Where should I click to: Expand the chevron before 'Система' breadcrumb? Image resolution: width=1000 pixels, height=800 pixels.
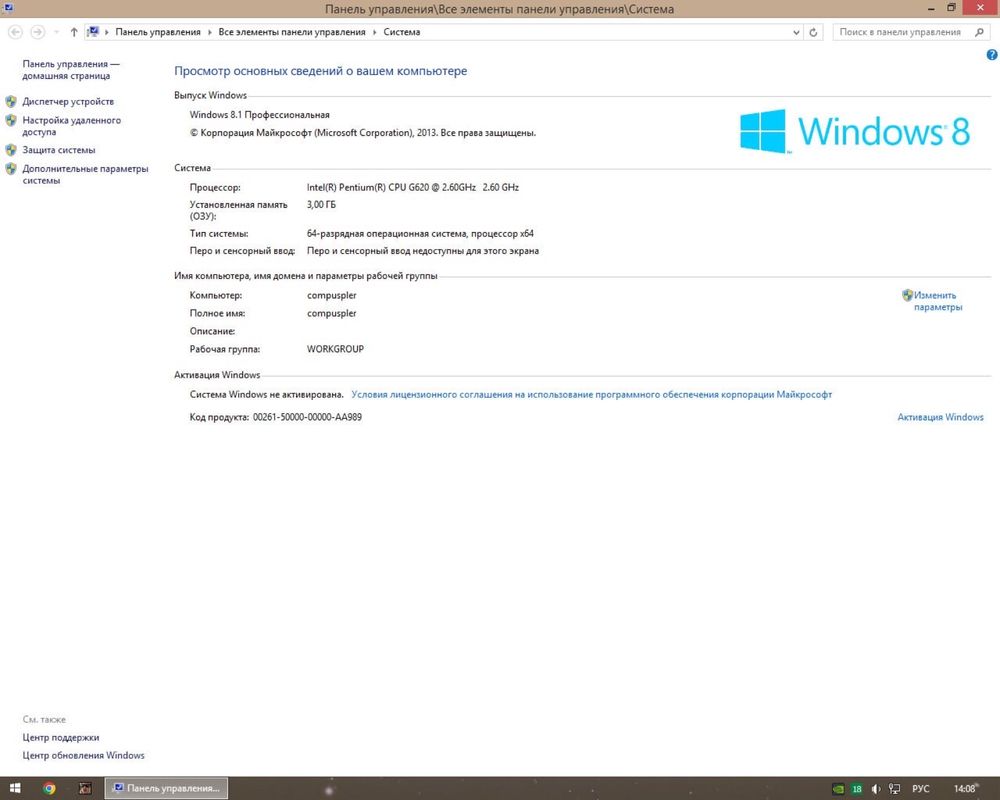375,32
